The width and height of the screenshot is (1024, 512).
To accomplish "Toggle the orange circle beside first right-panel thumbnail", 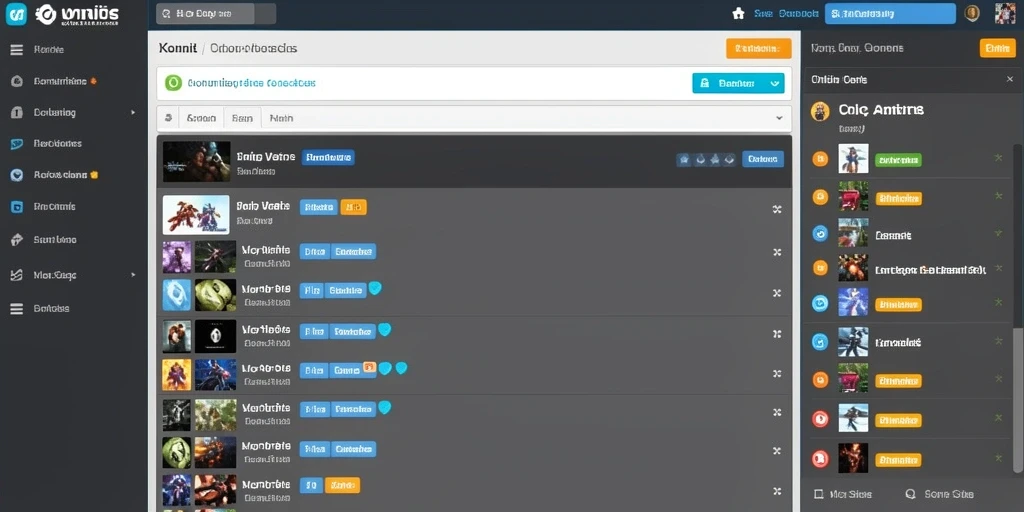I will [x=820, y=159].
